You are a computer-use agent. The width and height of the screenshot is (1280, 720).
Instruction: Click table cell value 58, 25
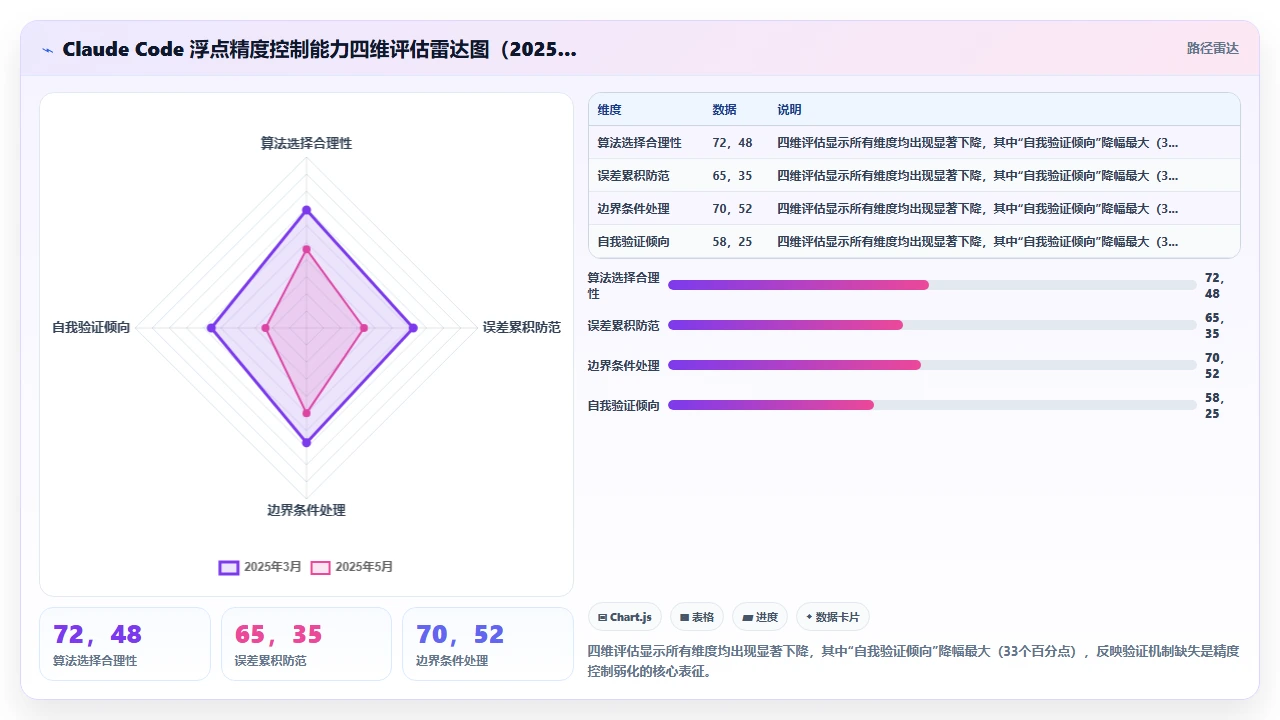(x=732, y=242)
